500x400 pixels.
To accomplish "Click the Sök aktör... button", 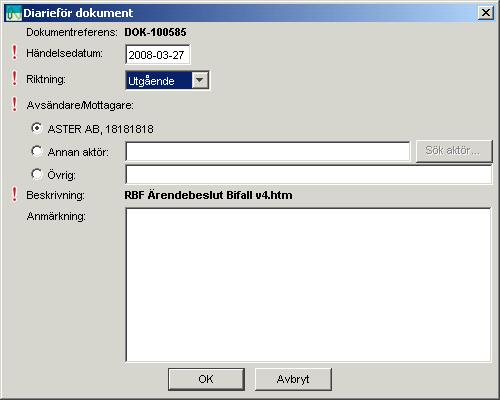I will [x=454, y=151].
